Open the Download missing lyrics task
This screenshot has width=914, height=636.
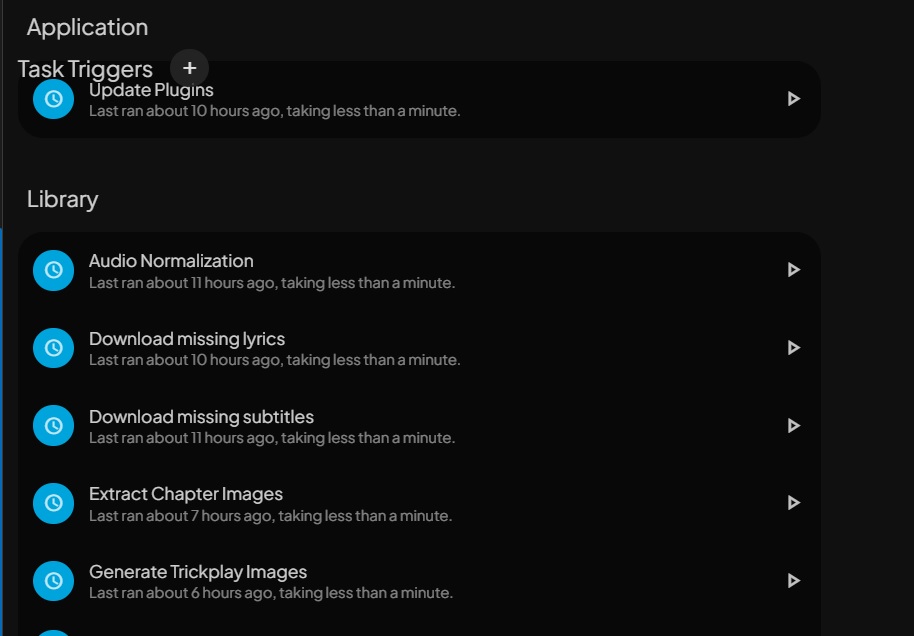187,339
